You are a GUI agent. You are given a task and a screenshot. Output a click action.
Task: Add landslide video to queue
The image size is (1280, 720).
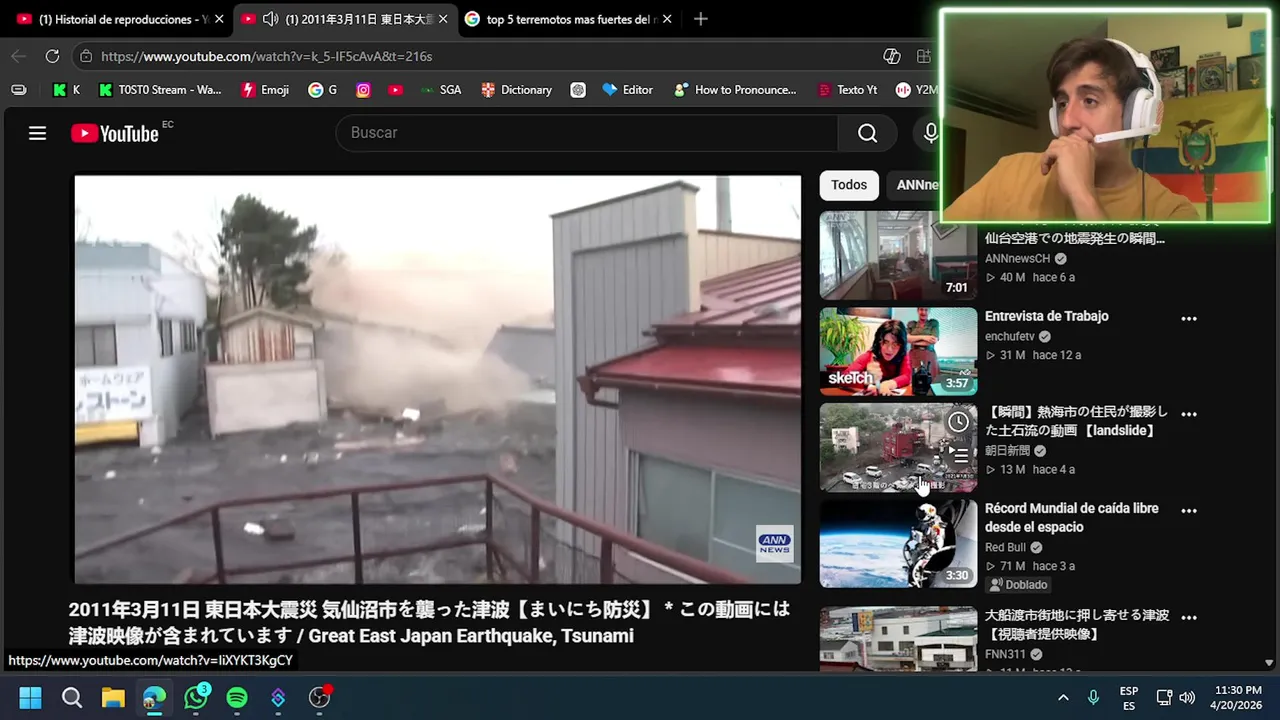(x=958, y=455)
